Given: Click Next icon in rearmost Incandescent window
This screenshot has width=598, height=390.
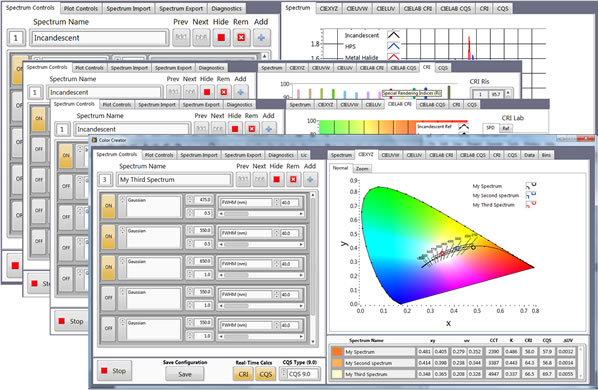Looking at the screenshot, I should (201, 37).
